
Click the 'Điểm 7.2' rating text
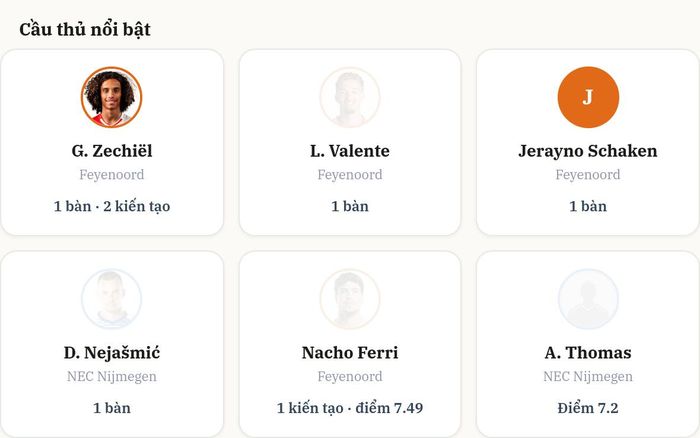click(x=588, y=408)
